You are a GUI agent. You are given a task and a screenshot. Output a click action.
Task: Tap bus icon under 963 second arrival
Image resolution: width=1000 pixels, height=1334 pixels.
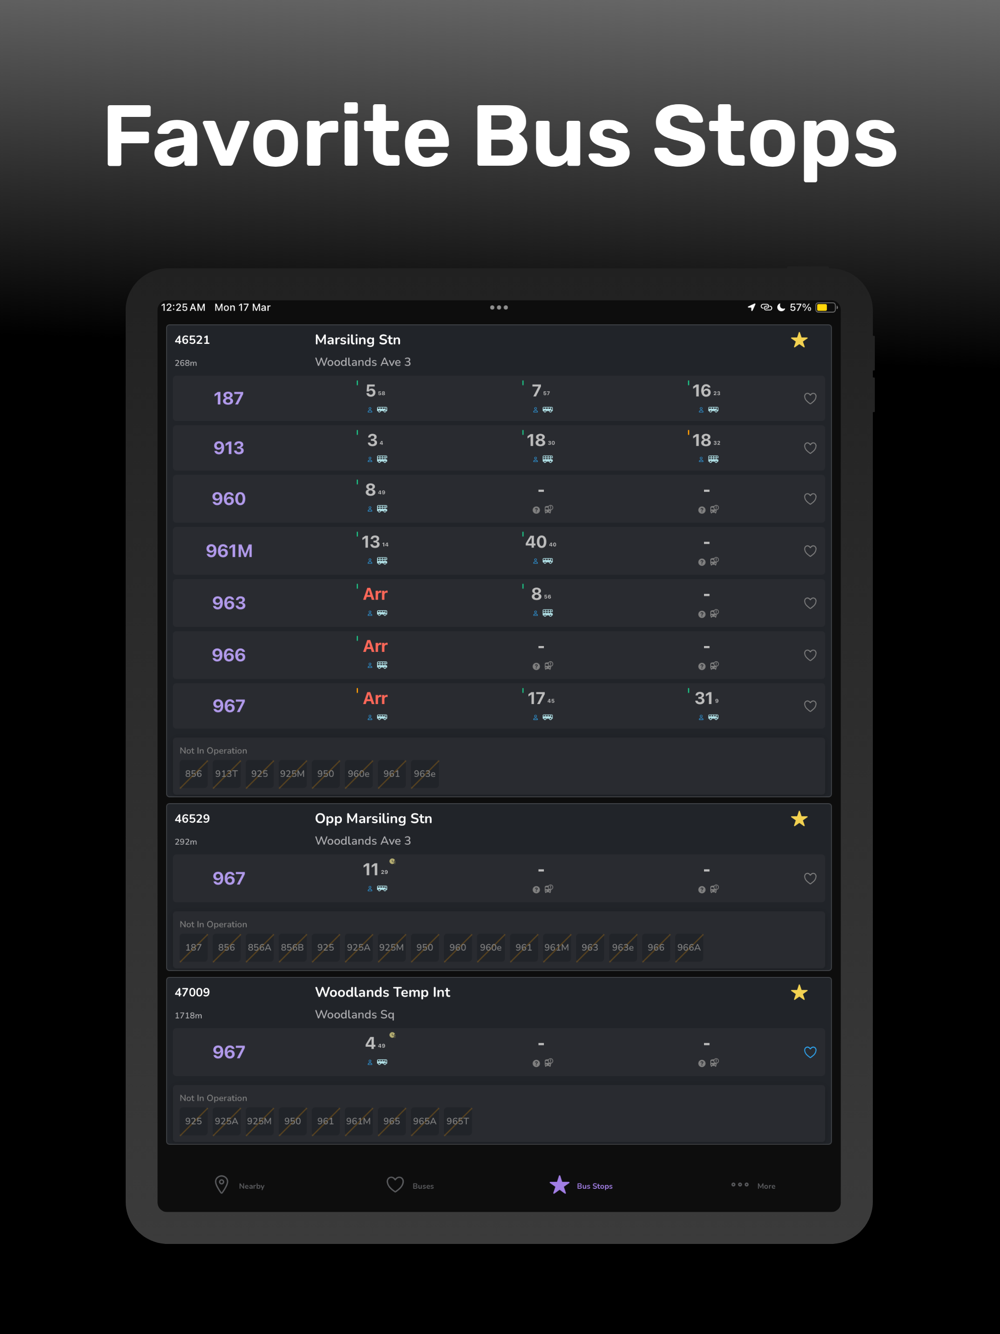tap(548, 614)
